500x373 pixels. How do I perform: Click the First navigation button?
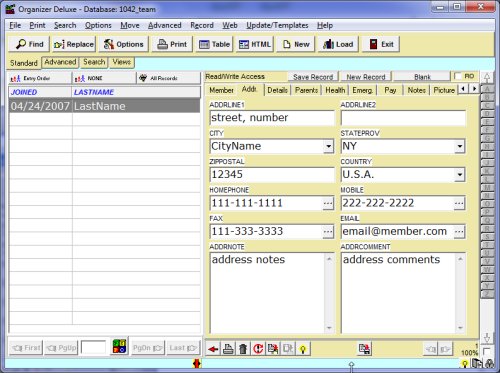pyautogui.click(x=26, y=348)
